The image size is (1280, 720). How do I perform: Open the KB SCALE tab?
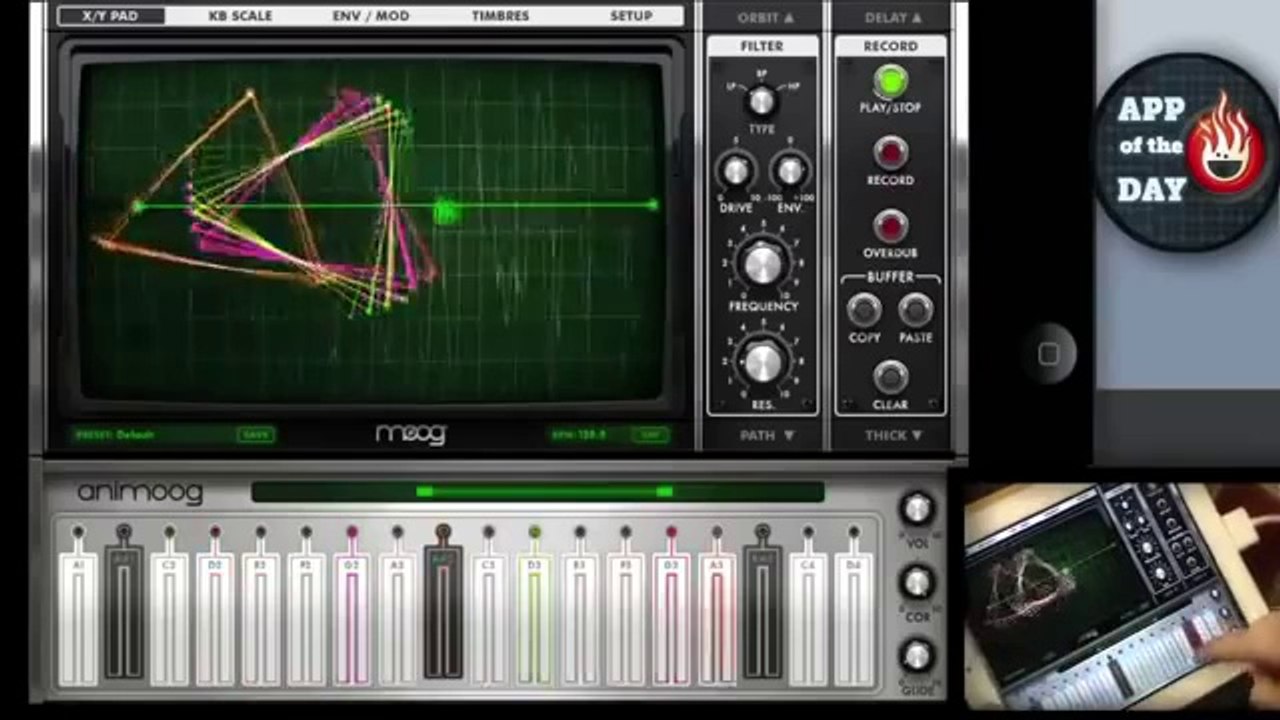pyautogui.click(x=240, y=16)
